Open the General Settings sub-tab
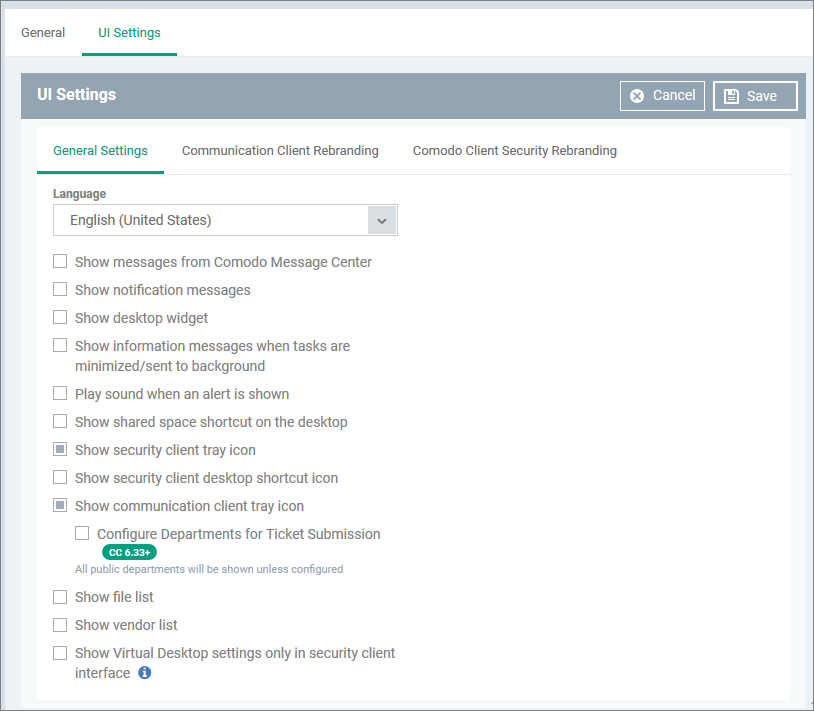This screenshot has width=814, height=711. 100,151
